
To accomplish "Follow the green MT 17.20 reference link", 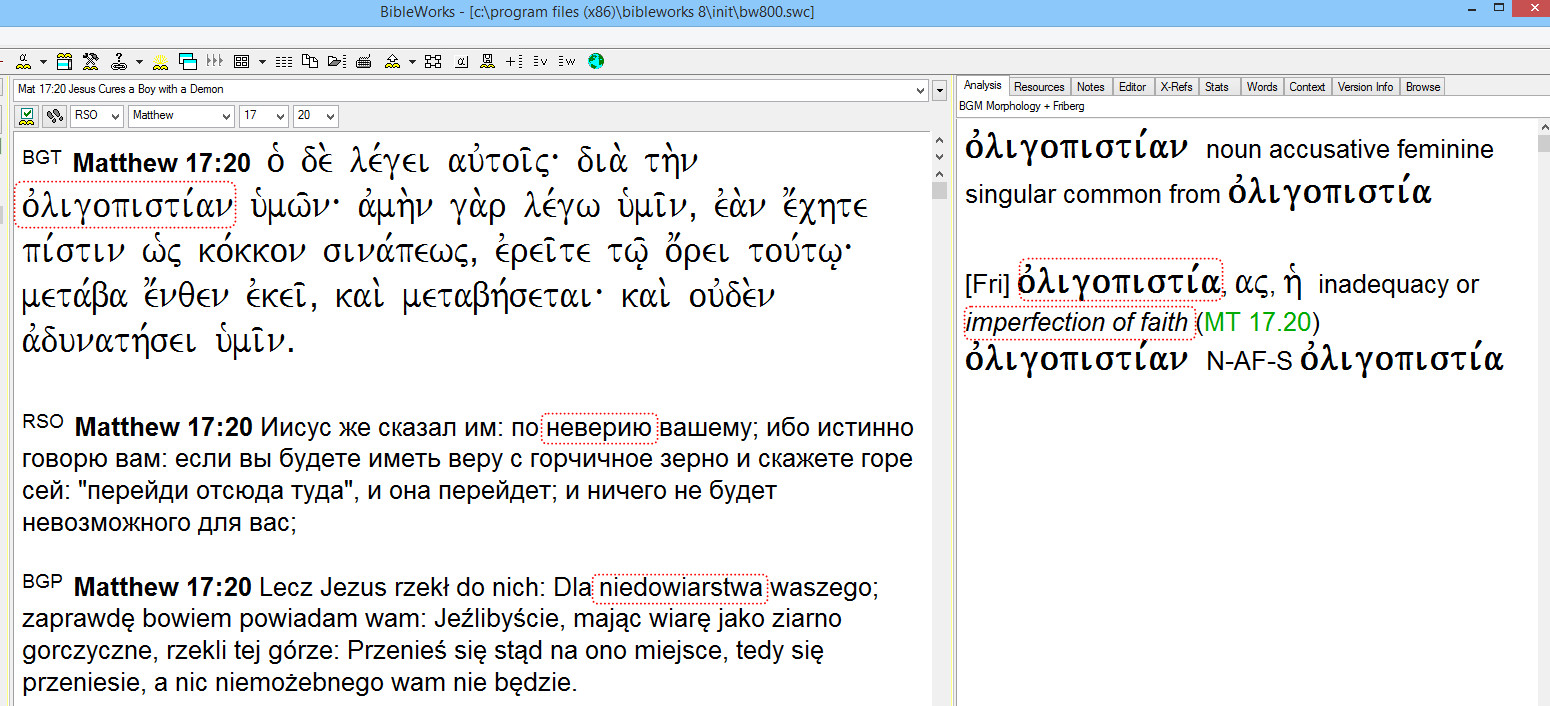I will tap(1258, 323).
